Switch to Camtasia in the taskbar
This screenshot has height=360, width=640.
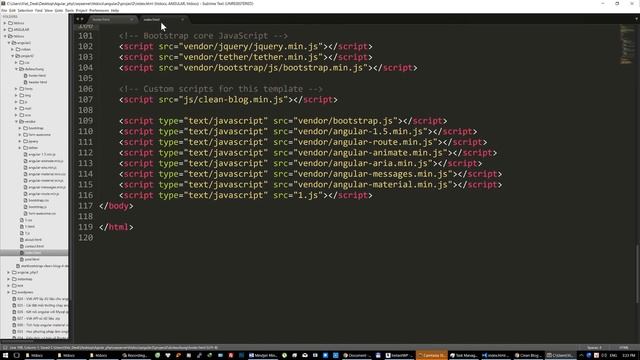click(431, 356)
